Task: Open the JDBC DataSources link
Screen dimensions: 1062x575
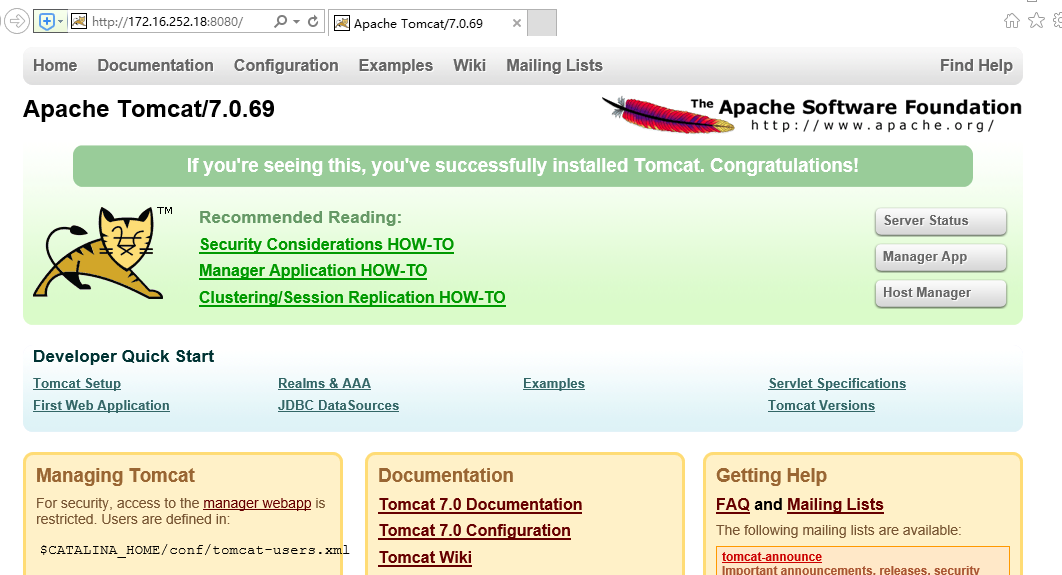Action: (x=339, y=406)
